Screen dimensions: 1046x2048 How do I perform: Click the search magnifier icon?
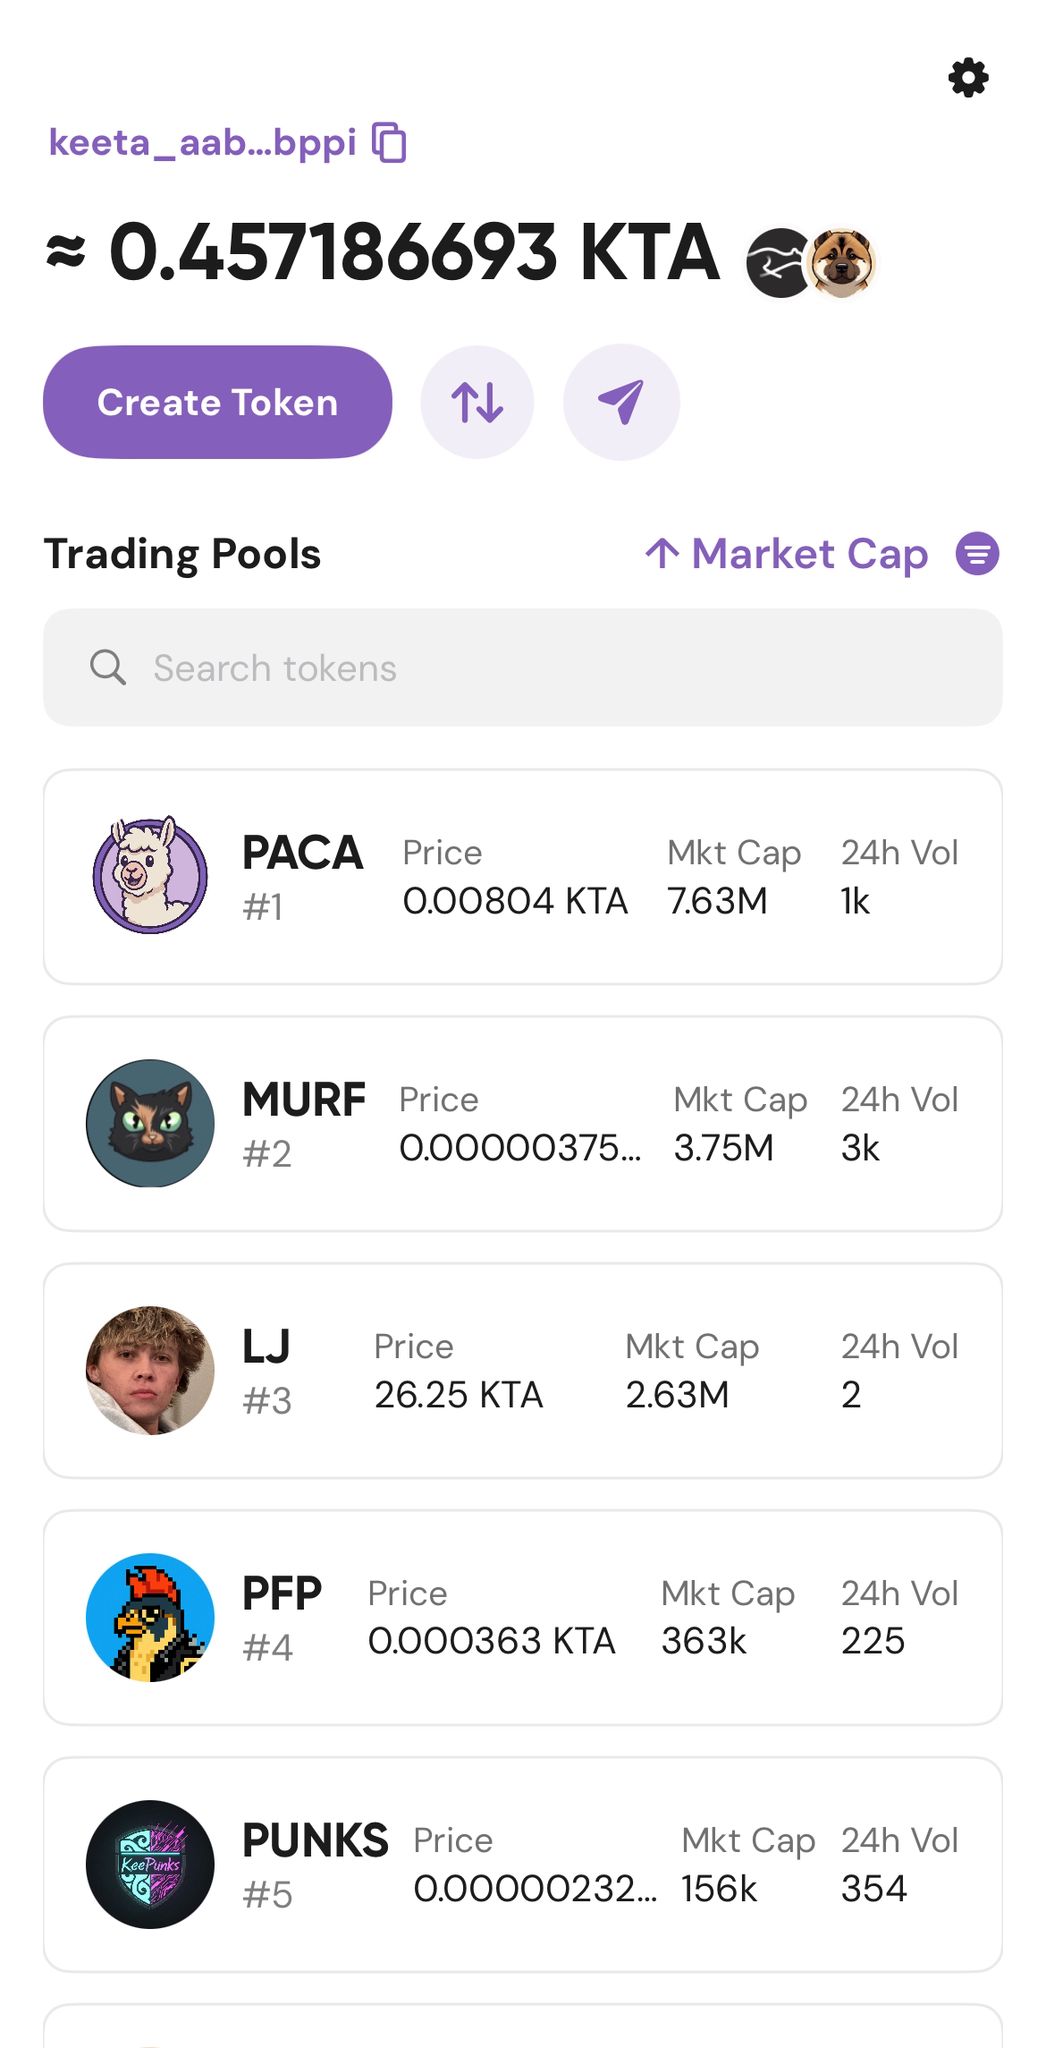tap(108, 667)
